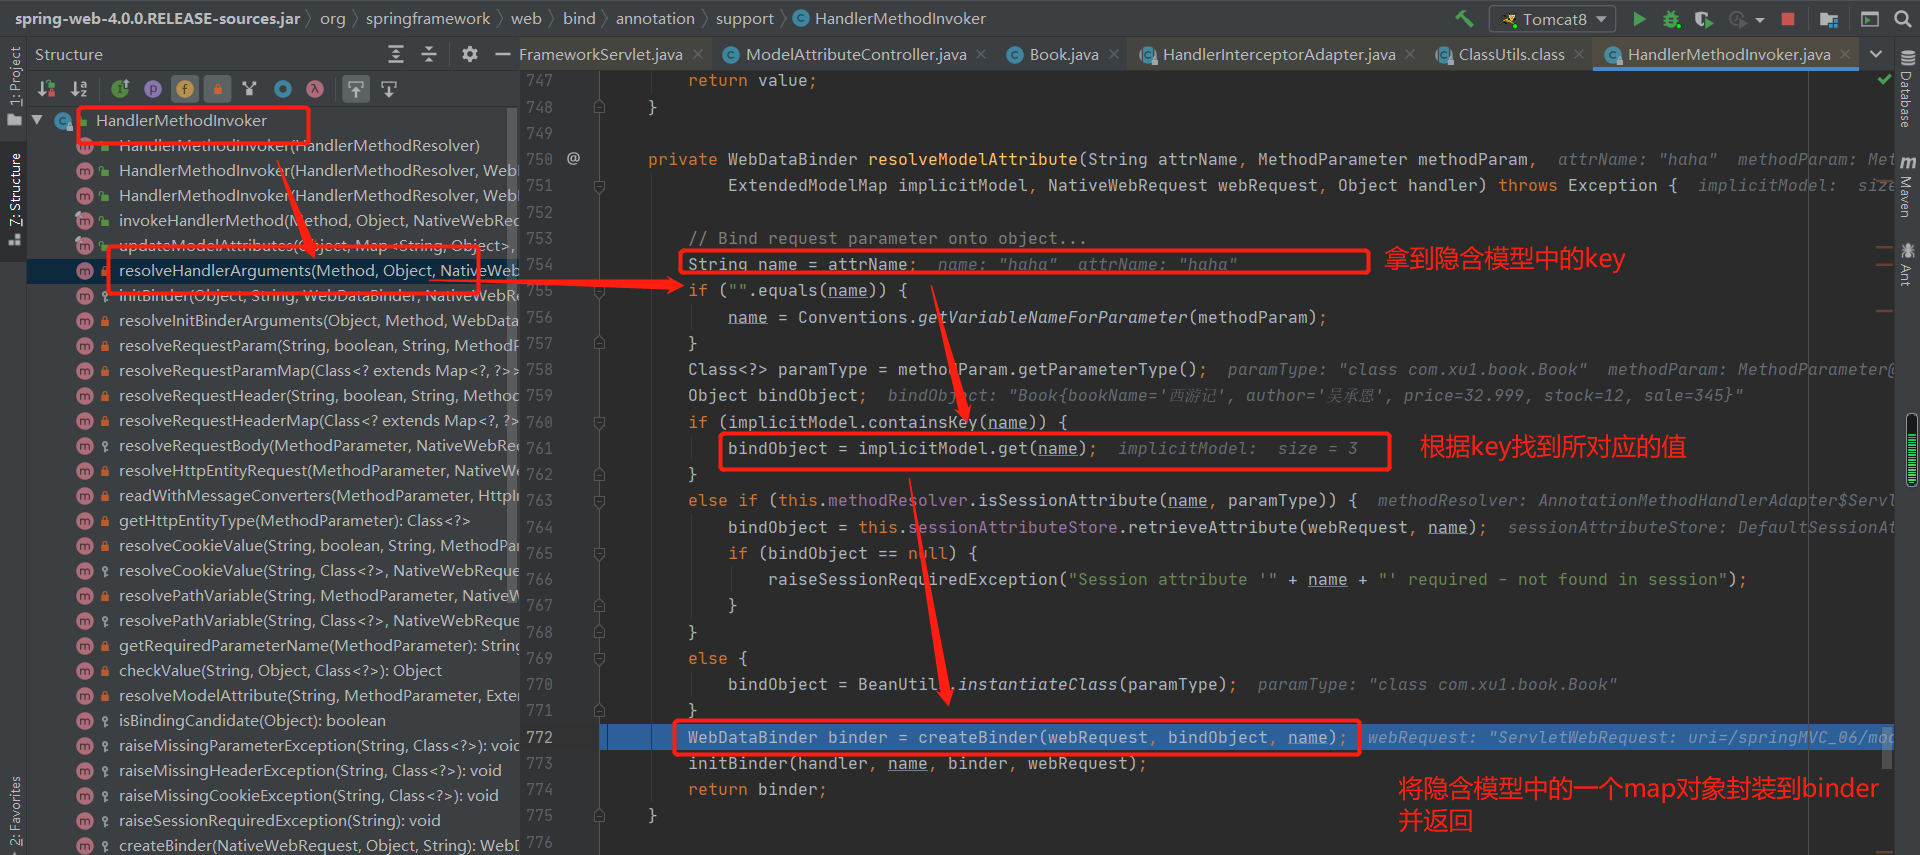The height and width of the screenshot is (855, 1920).
Task: Open the Tomcat8 run configuration dropdown
Action: [x=1552, y=19]
